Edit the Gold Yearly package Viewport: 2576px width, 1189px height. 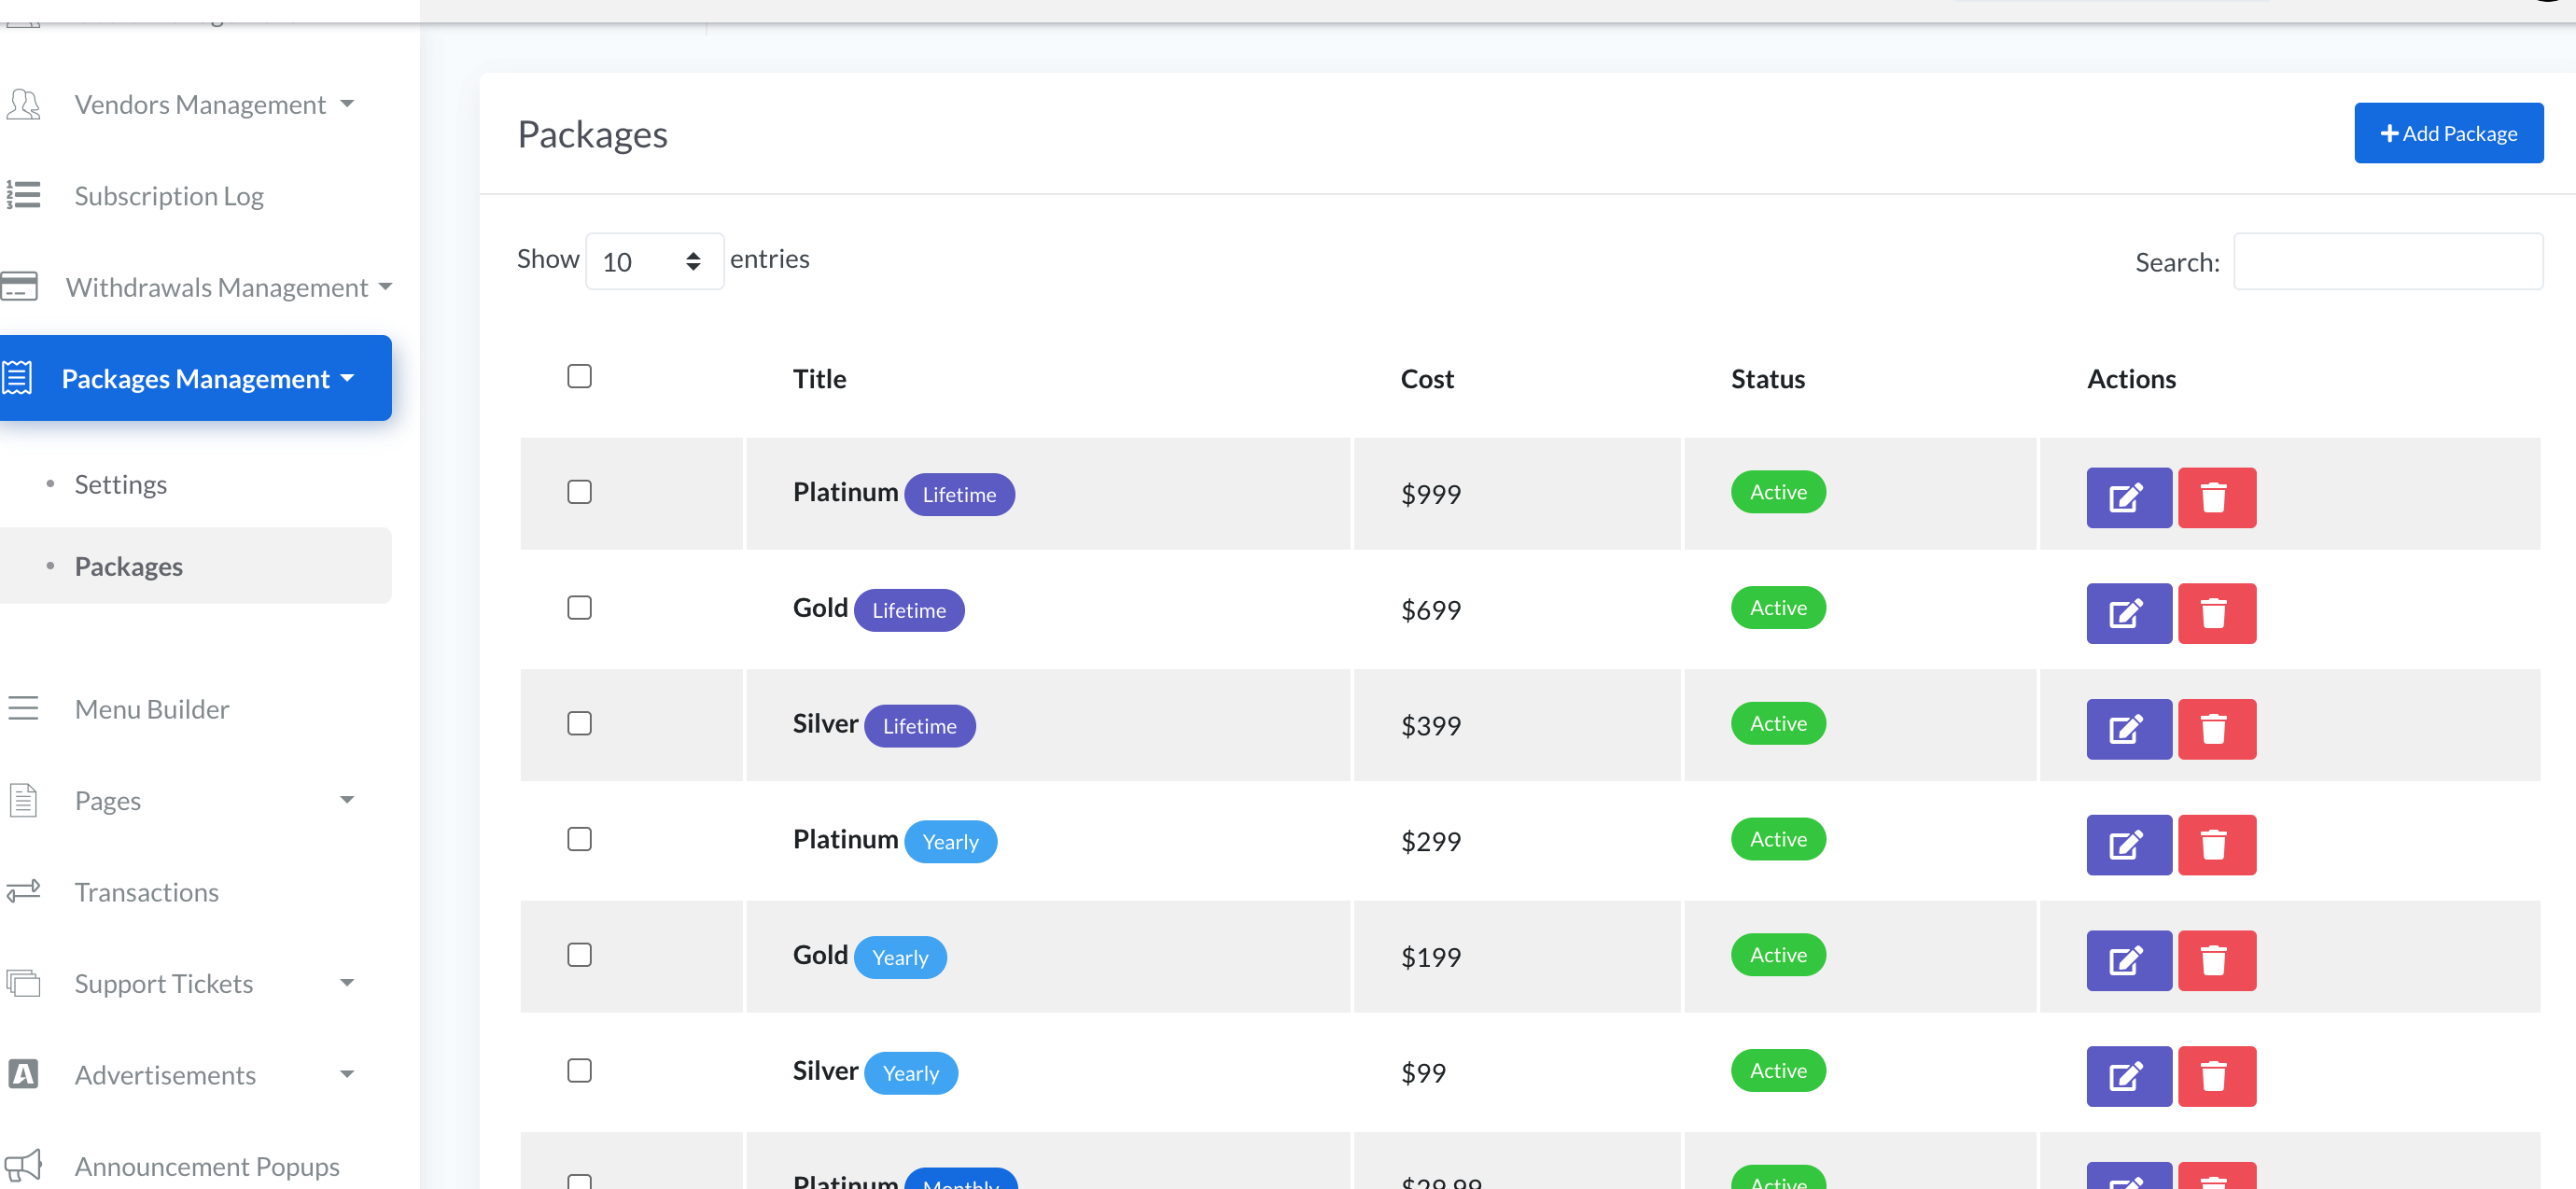coord(2128,960)
